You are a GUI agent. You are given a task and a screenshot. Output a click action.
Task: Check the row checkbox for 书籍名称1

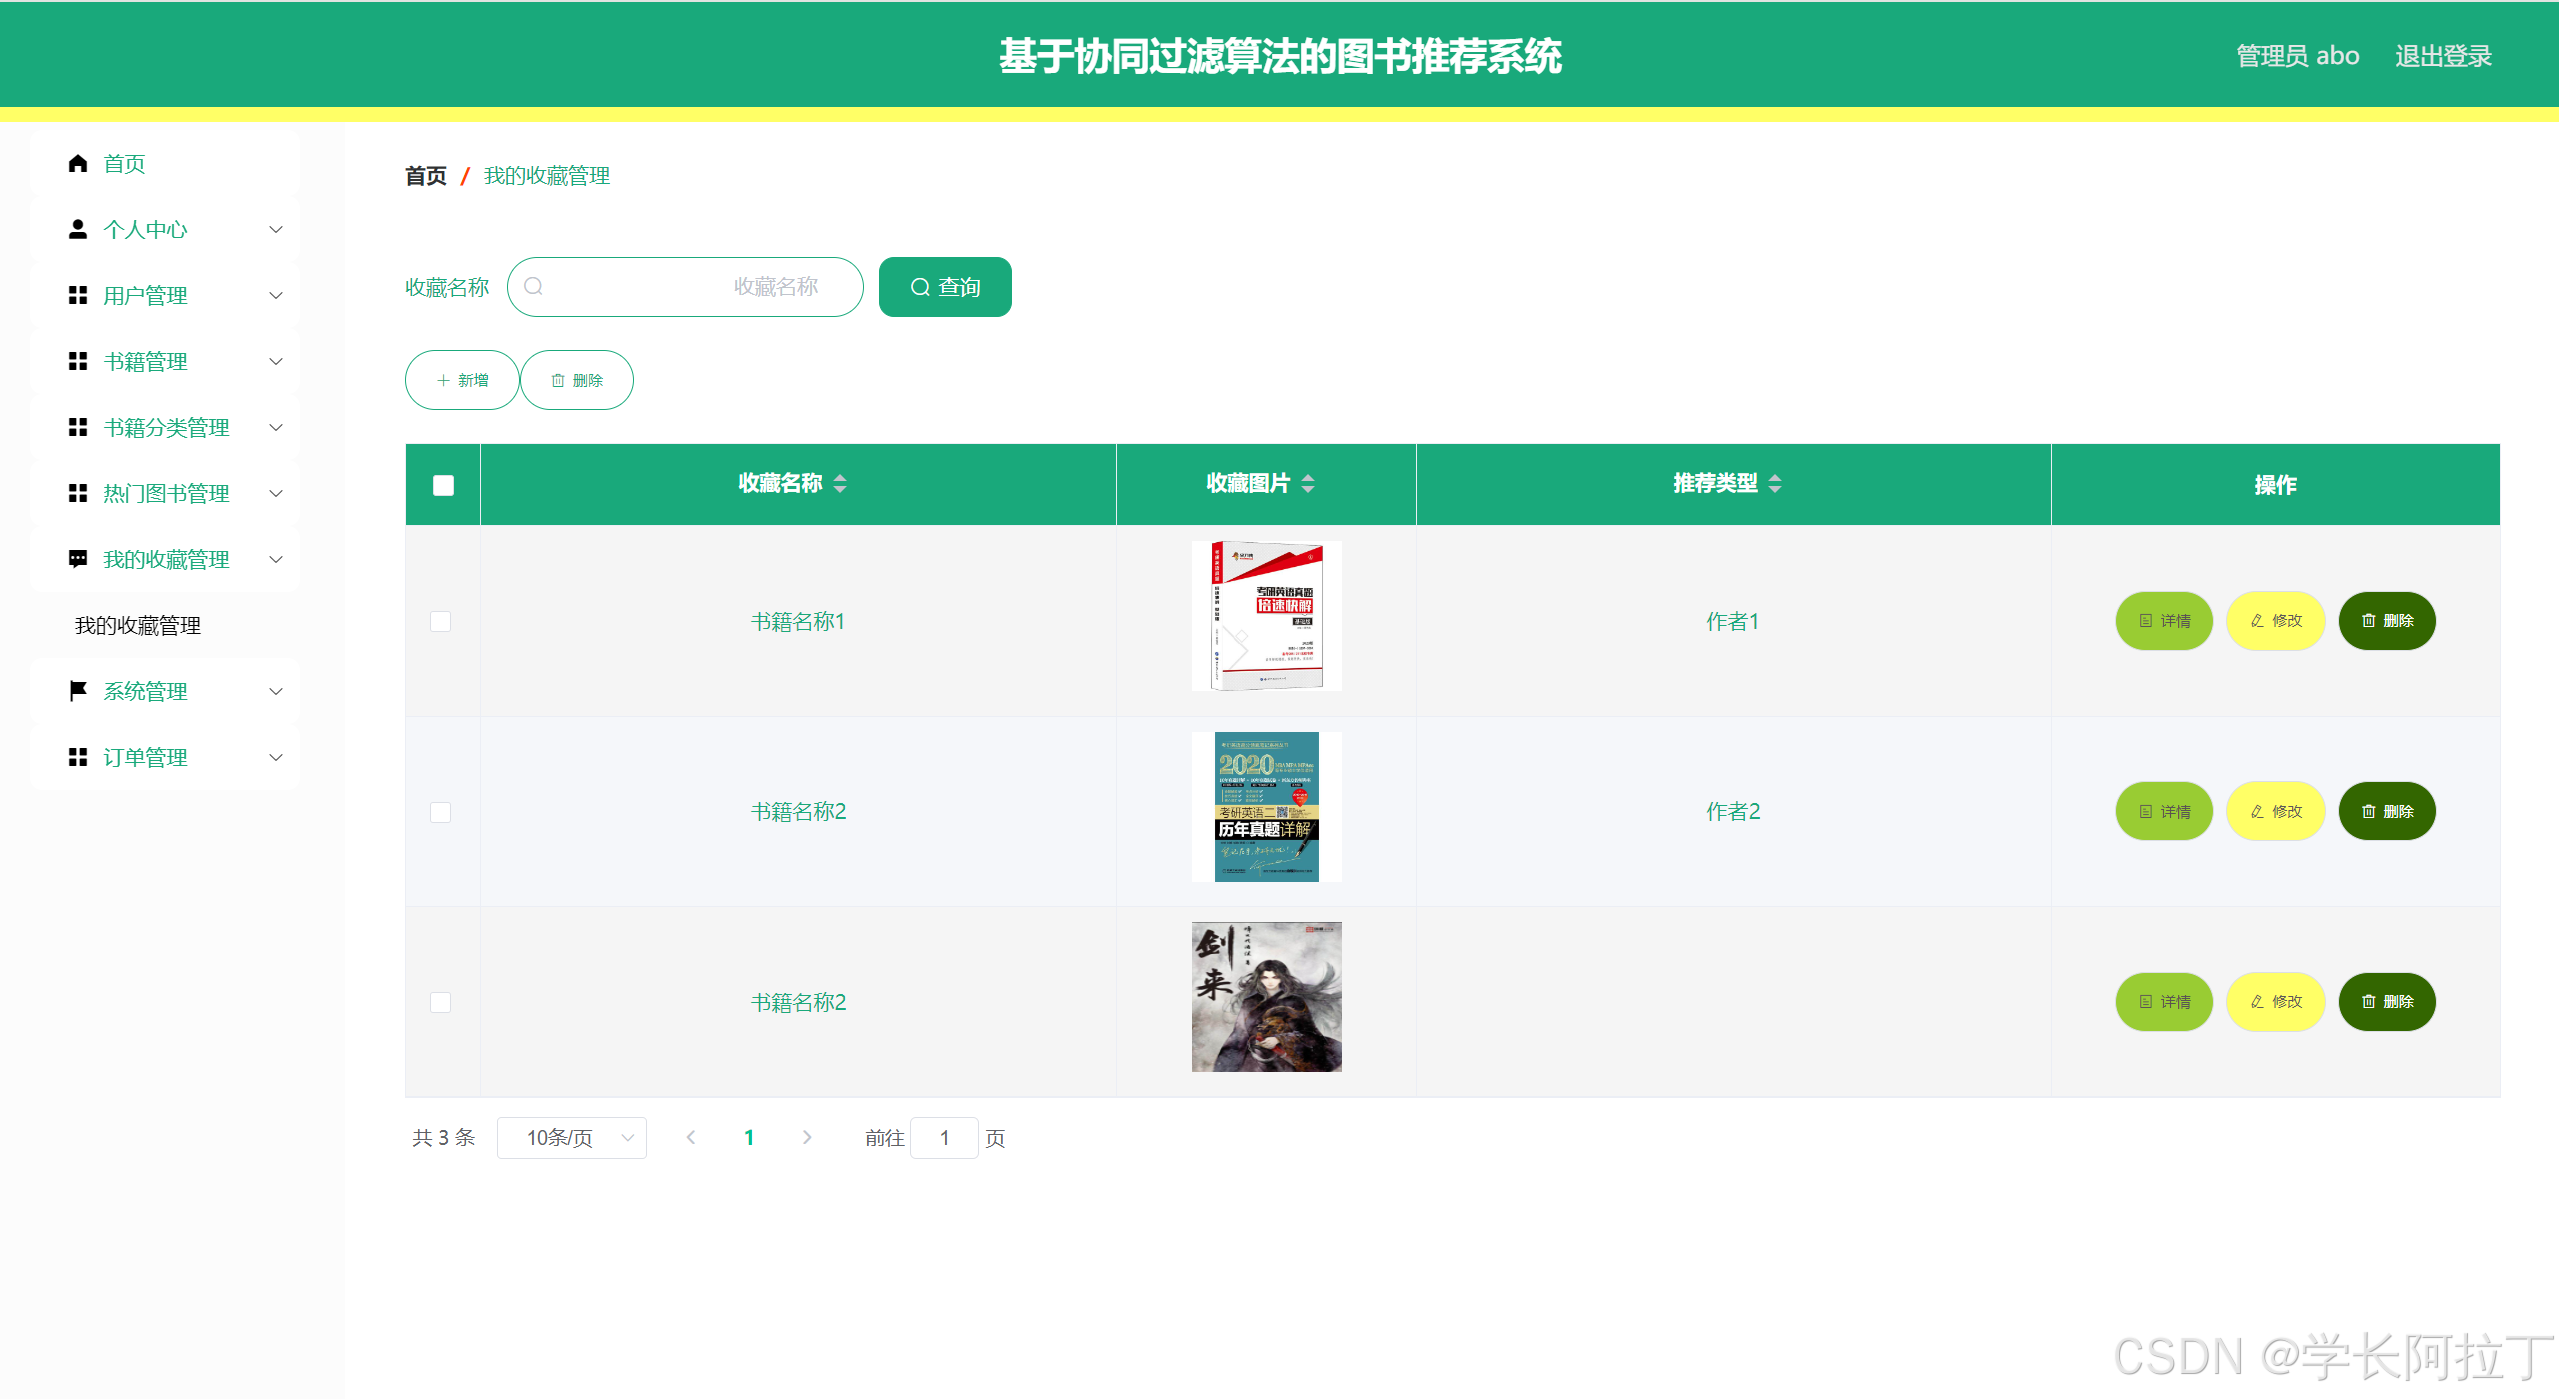[440, 621]
